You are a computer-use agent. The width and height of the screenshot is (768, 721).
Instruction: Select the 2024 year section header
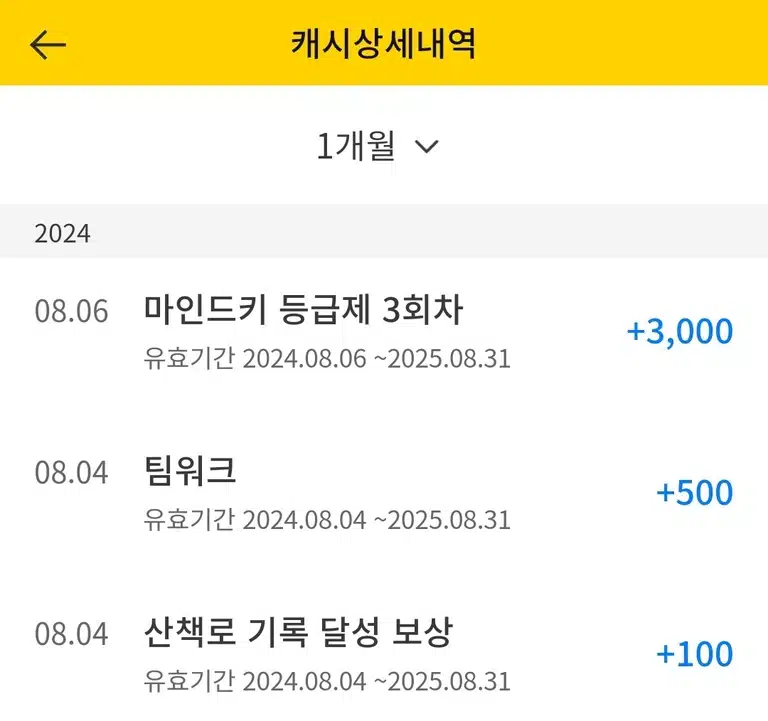384,231
